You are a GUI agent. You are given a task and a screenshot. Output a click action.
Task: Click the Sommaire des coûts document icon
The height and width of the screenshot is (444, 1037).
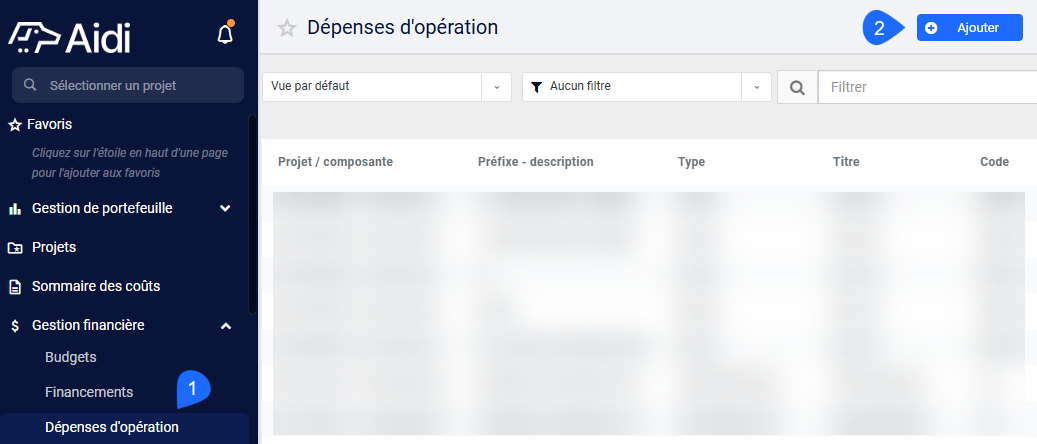tap(15, 287)
